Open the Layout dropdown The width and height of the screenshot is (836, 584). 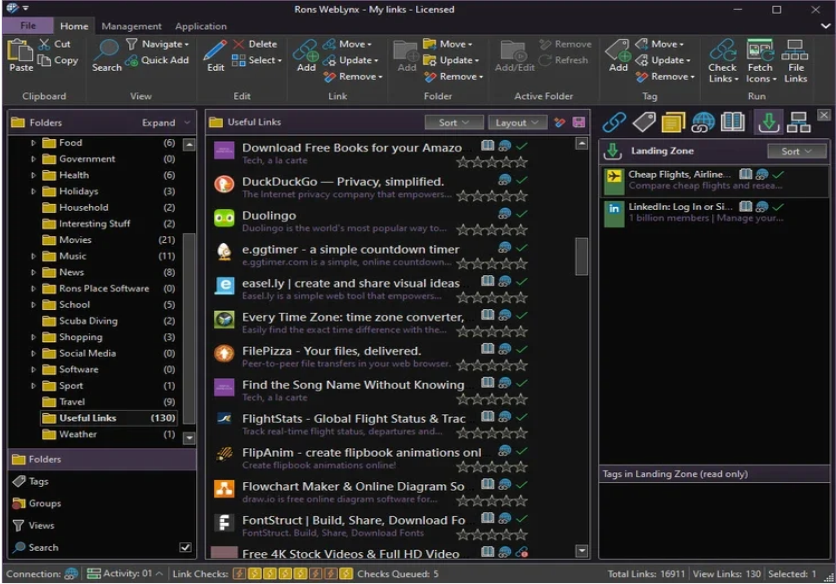click(517, 123)
